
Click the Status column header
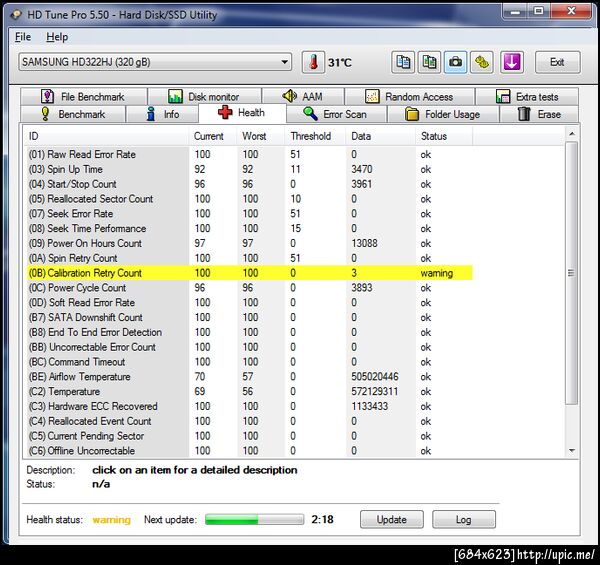[444, 136]
